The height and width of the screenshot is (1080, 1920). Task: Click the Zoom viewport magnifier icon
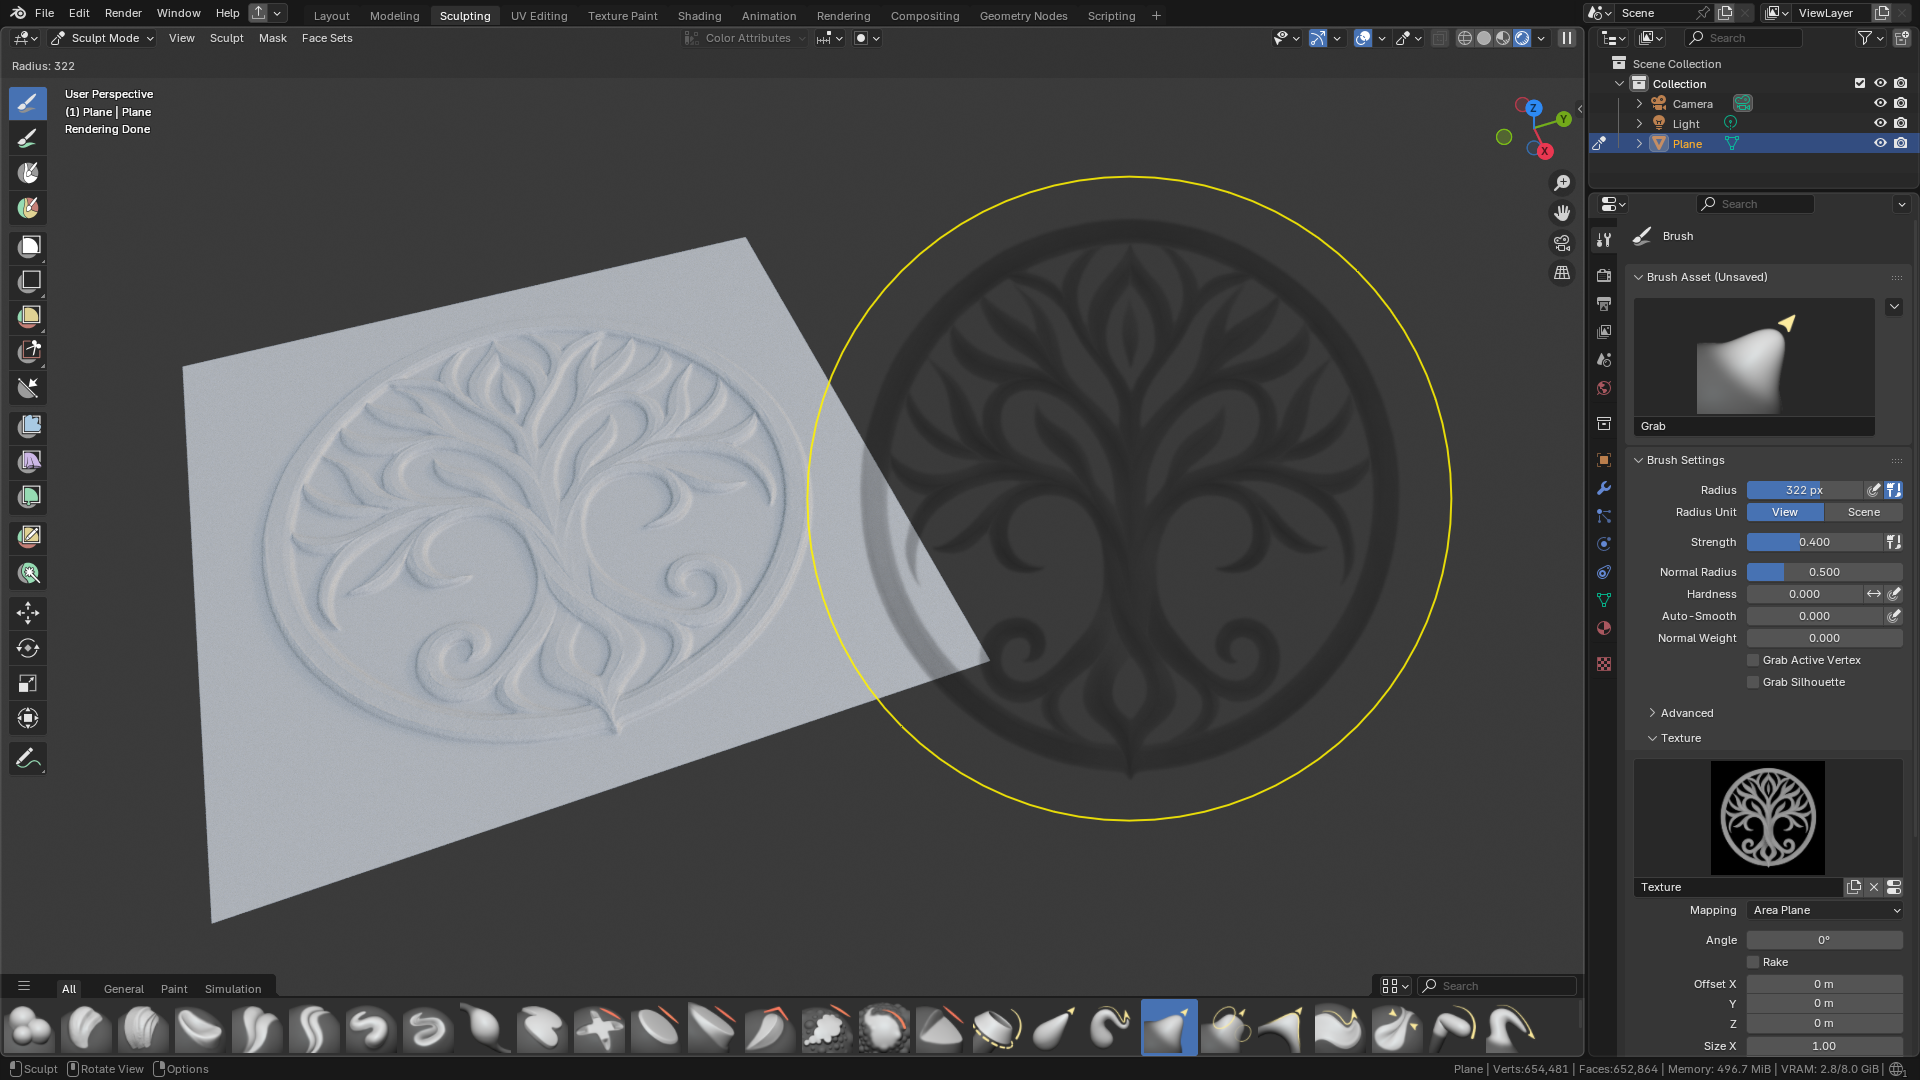(x=1562, y=183)
